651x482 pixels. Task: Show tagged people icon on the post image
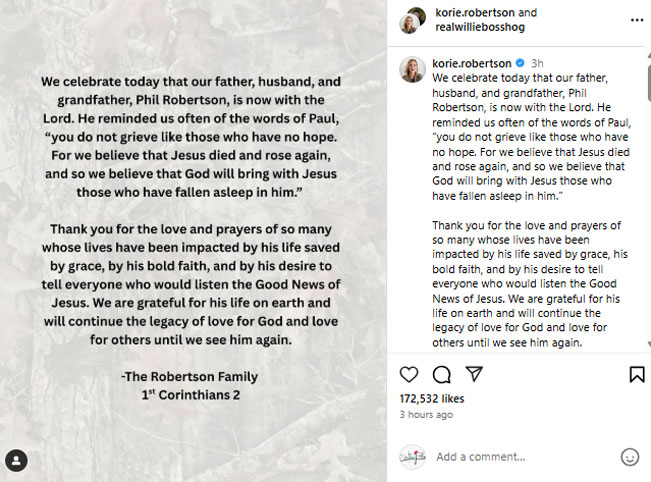(16, 460)
